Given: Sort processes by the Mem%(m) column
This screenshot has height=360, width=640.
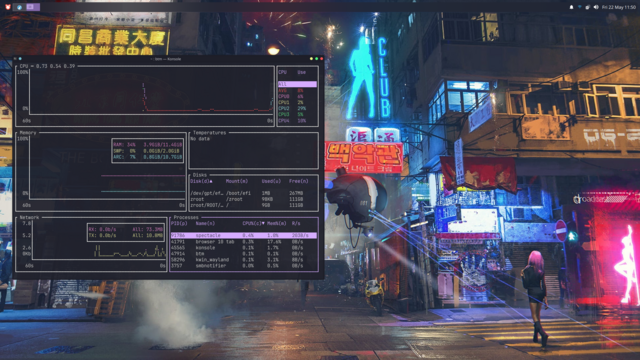Looking at the screenshot, I should [x=277, y=224].
